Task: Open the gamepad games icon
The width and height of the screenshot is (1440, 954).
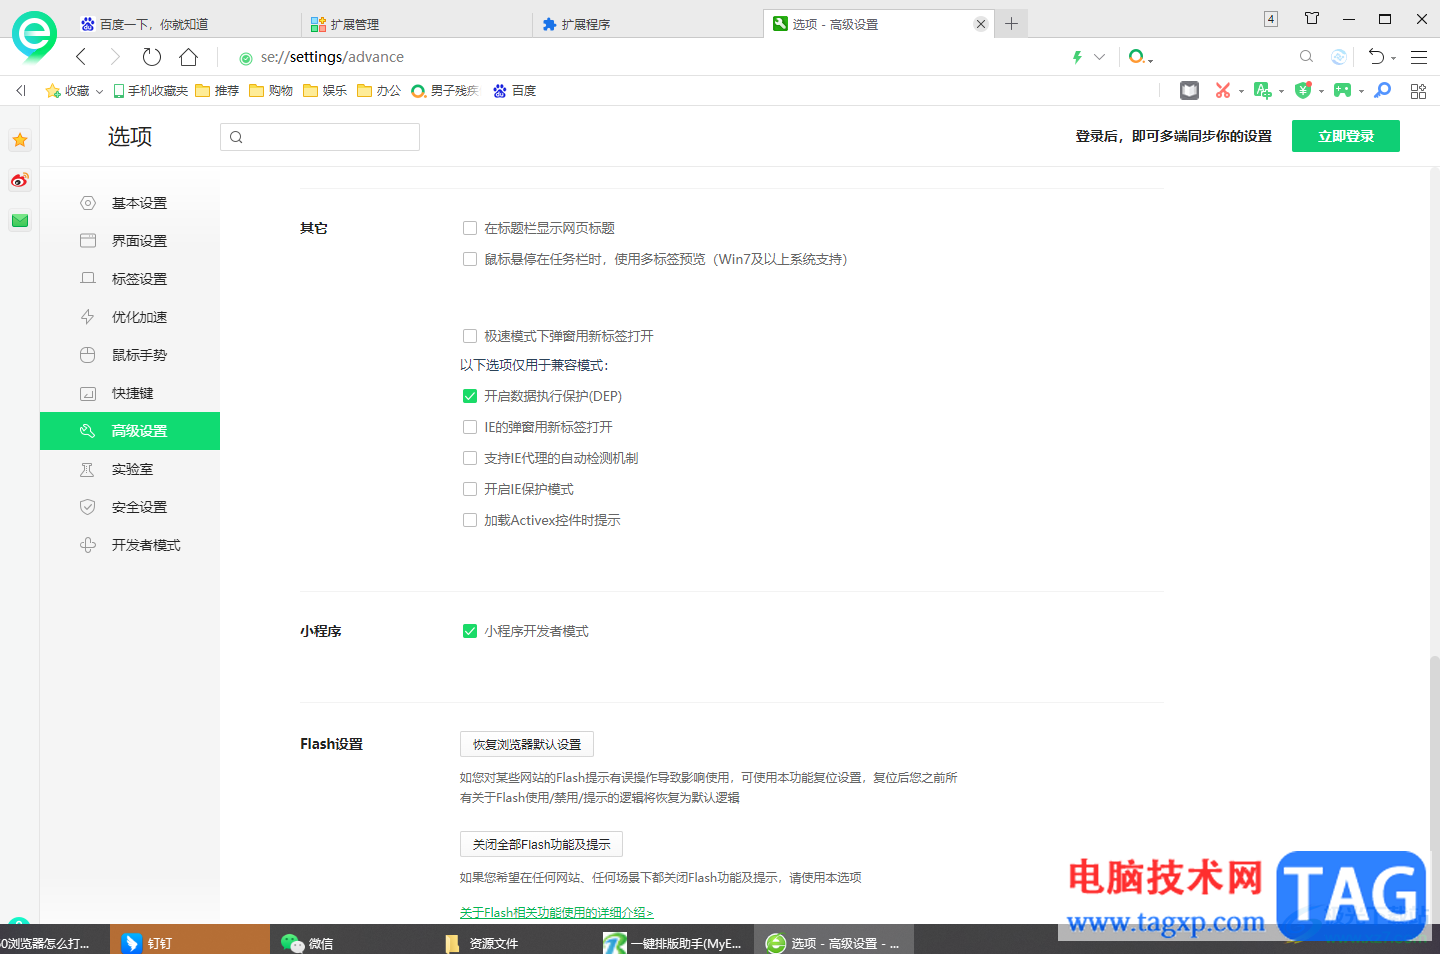Action: (x=1343, y=90)
